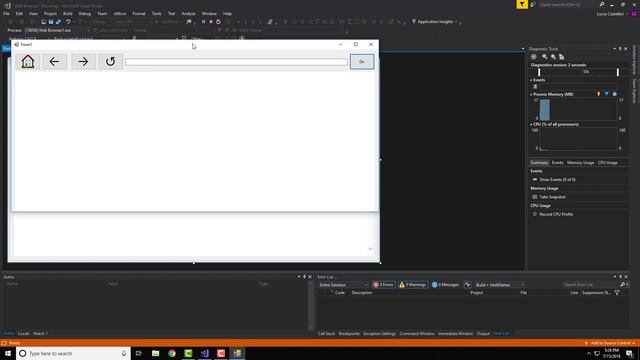
Task: Click the Show Events link
Action: tap(557, 180)
